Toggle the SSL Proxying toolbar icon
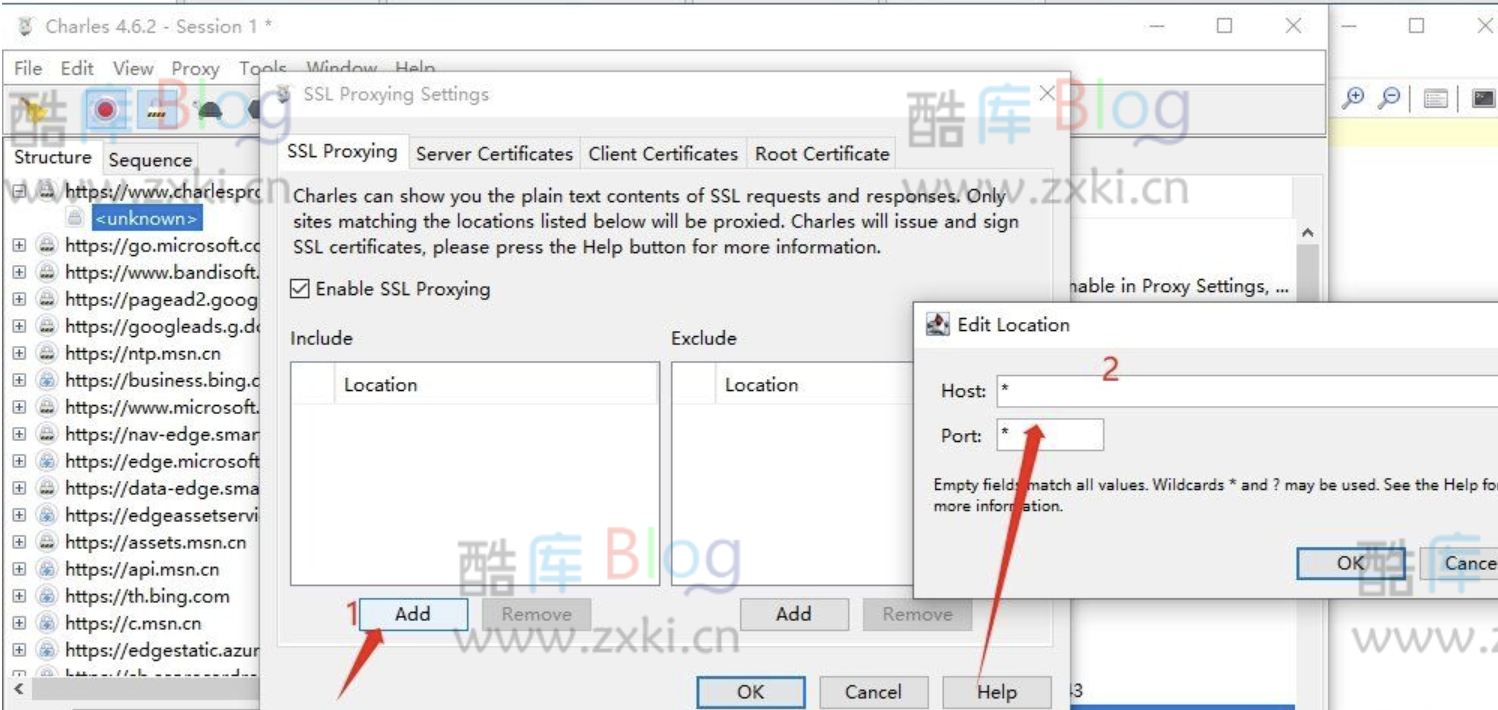This screenshot has width=1498, height=710. [157, 110]
